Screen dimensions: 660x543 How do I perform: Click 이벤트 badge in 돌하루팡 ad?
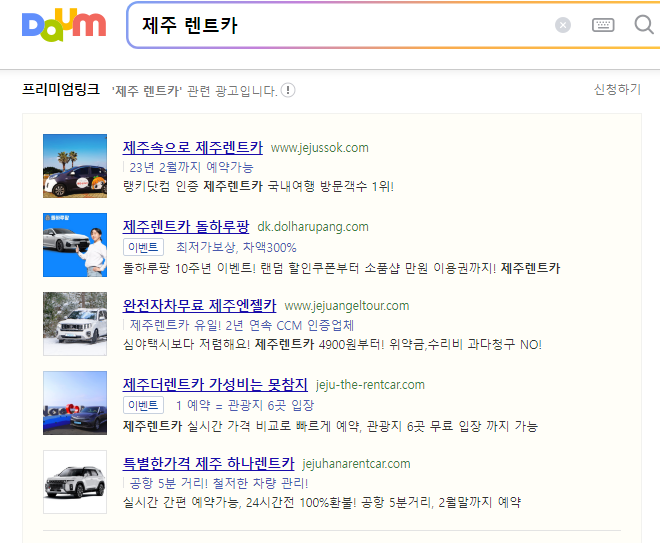pyautogui.click(x=143, y=247)
